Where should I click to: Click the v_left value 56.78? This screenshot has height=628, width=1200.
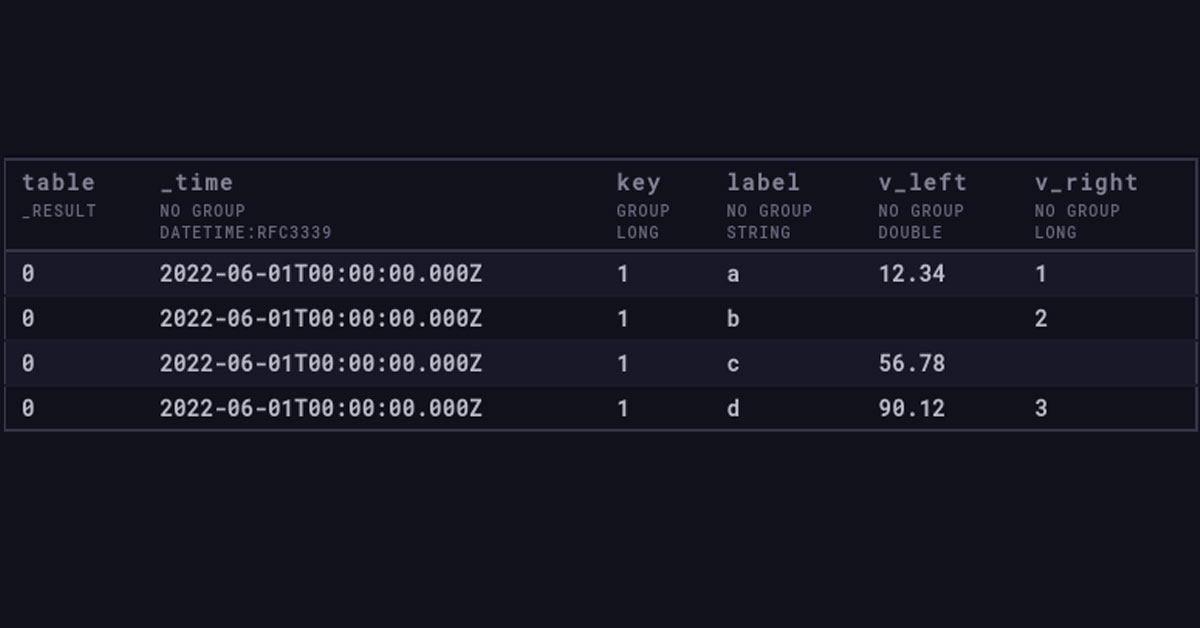[x=911, y=363]
